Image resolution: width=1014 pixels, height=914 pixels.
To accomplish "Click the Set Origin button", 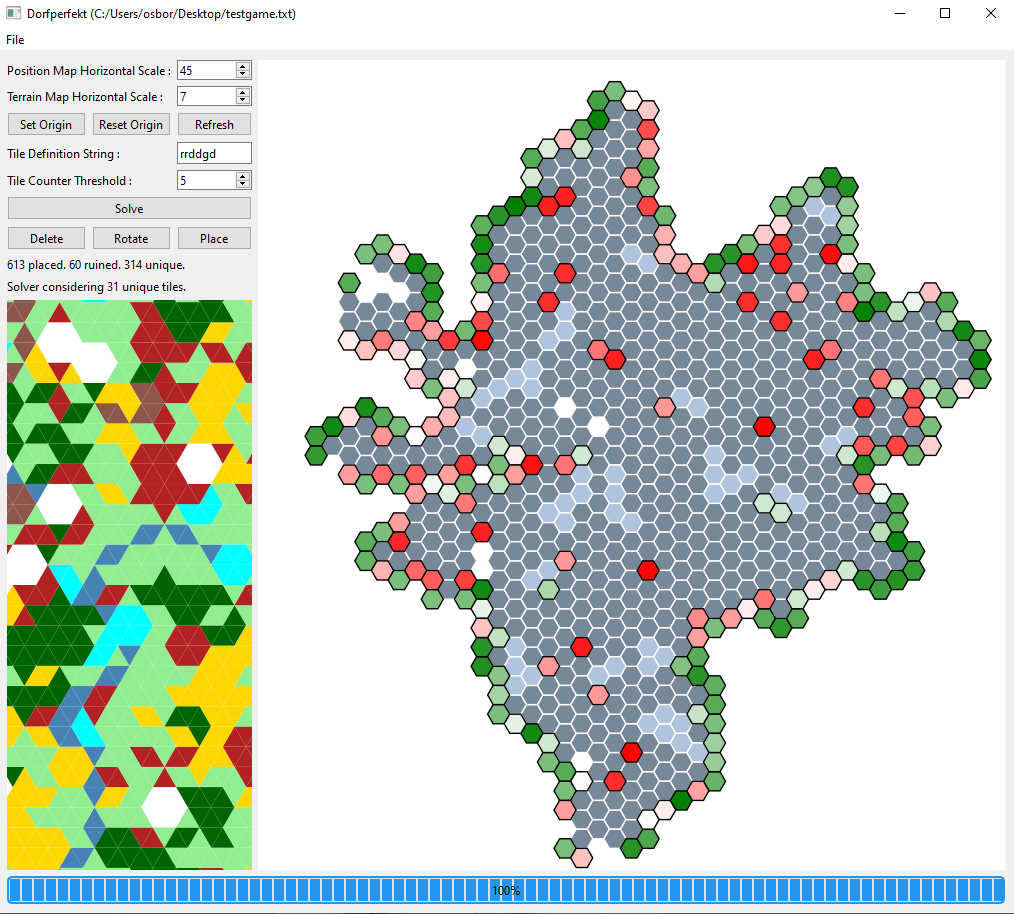I will tap(46, 125).
